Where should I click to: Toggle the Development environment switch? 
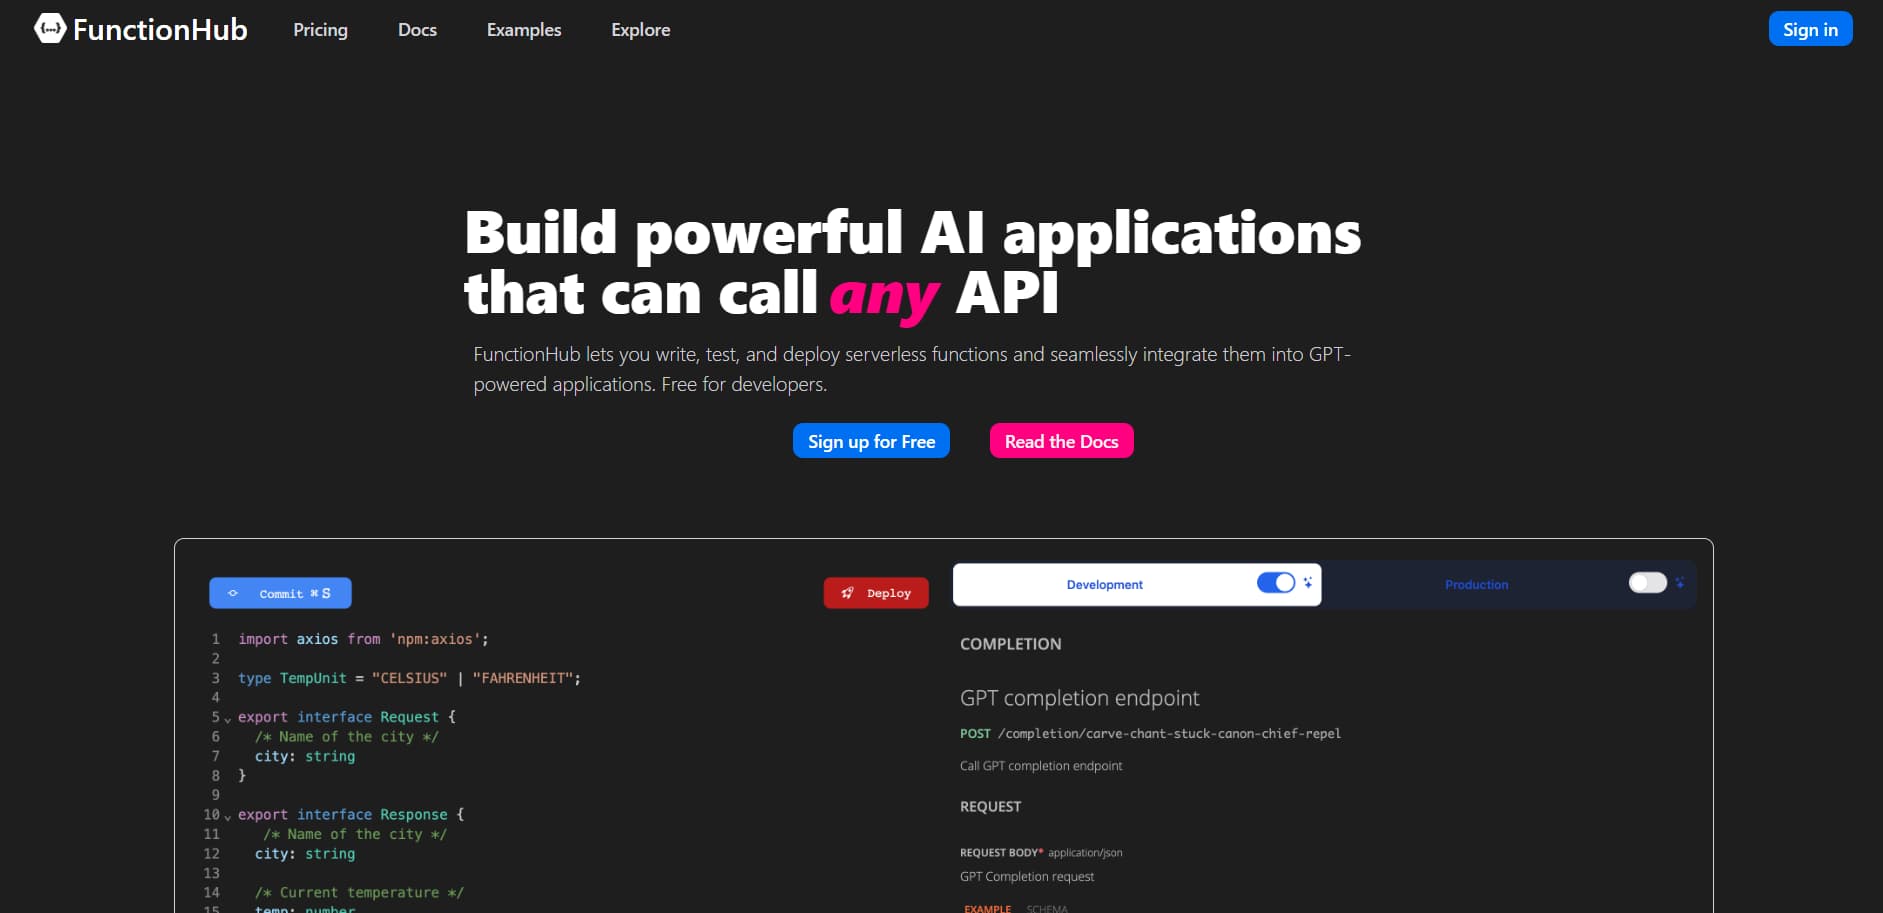click(x=1276, y=583)
